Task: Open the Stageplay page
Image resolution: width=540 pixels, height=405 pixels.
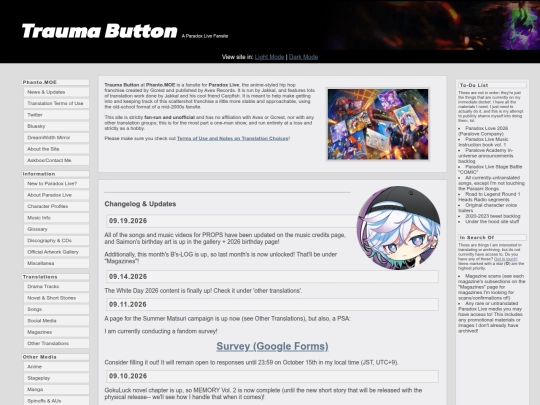Action: 56,378
